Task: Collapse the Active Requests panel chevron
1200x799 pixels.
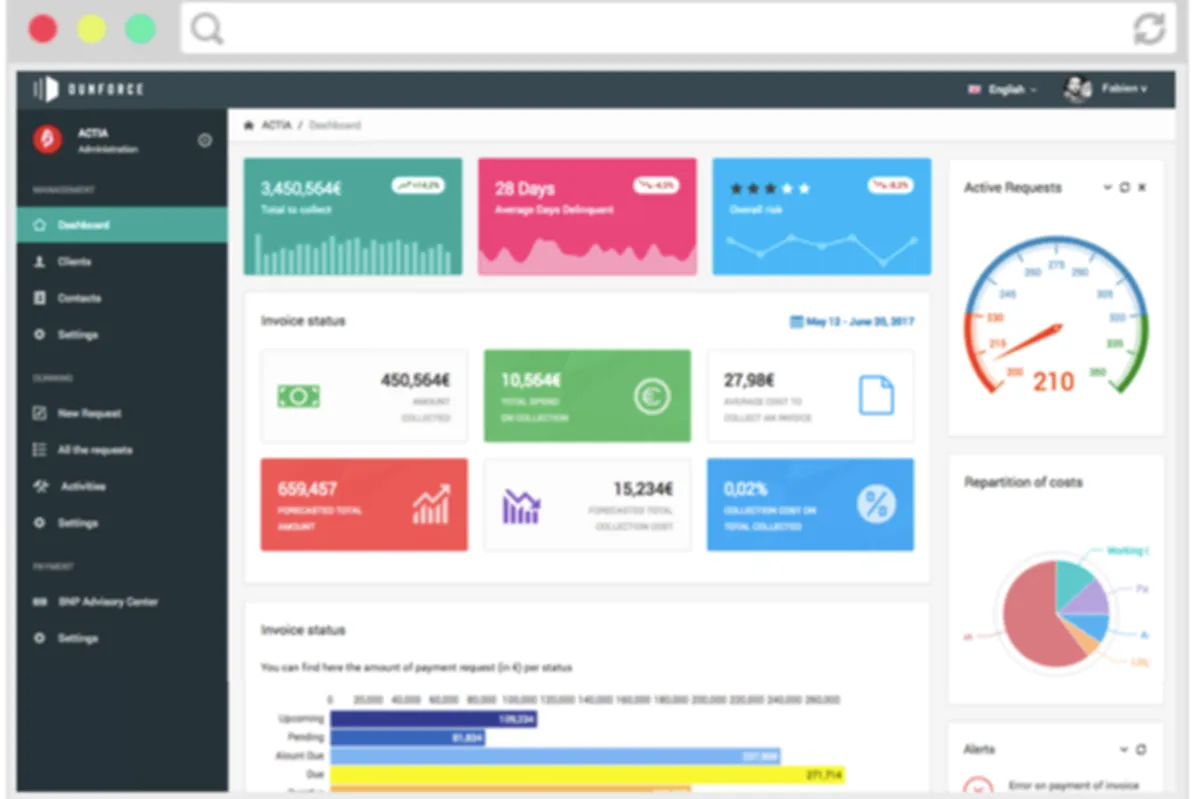Action: pos(1107,188)
